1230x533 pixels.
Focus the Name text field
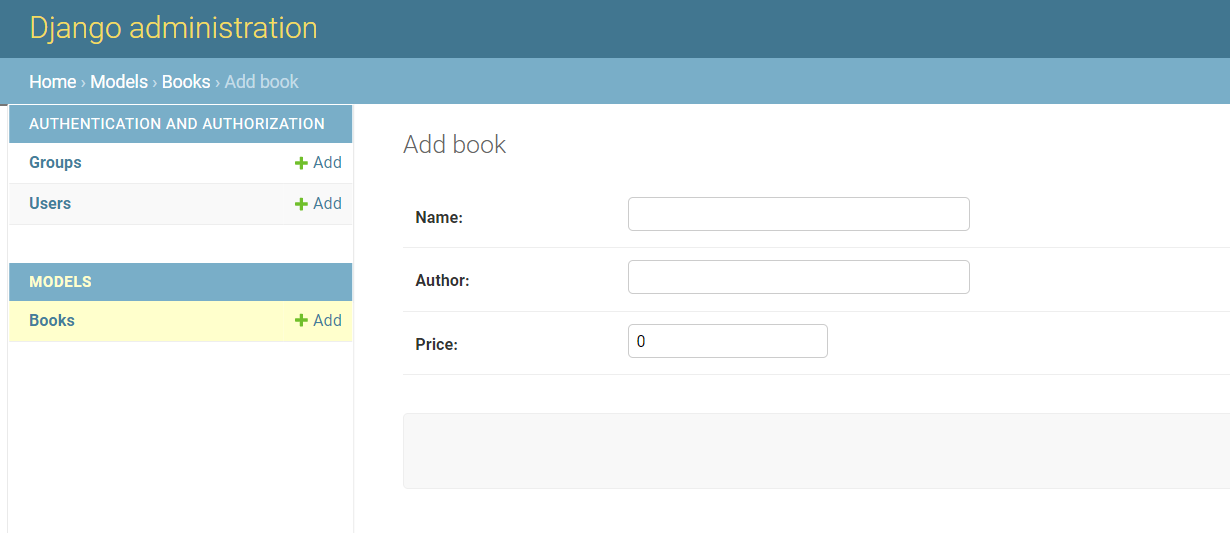point(799,214)
